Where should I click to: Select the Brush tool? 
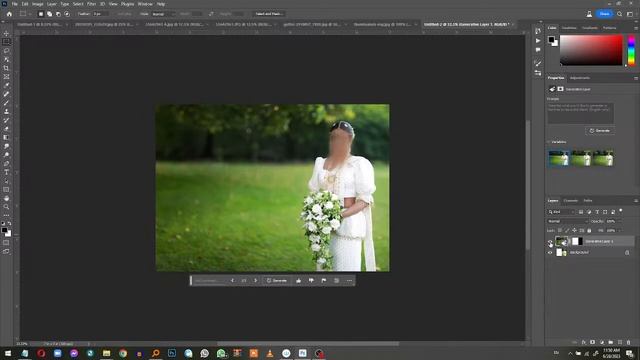coord(6,103)
